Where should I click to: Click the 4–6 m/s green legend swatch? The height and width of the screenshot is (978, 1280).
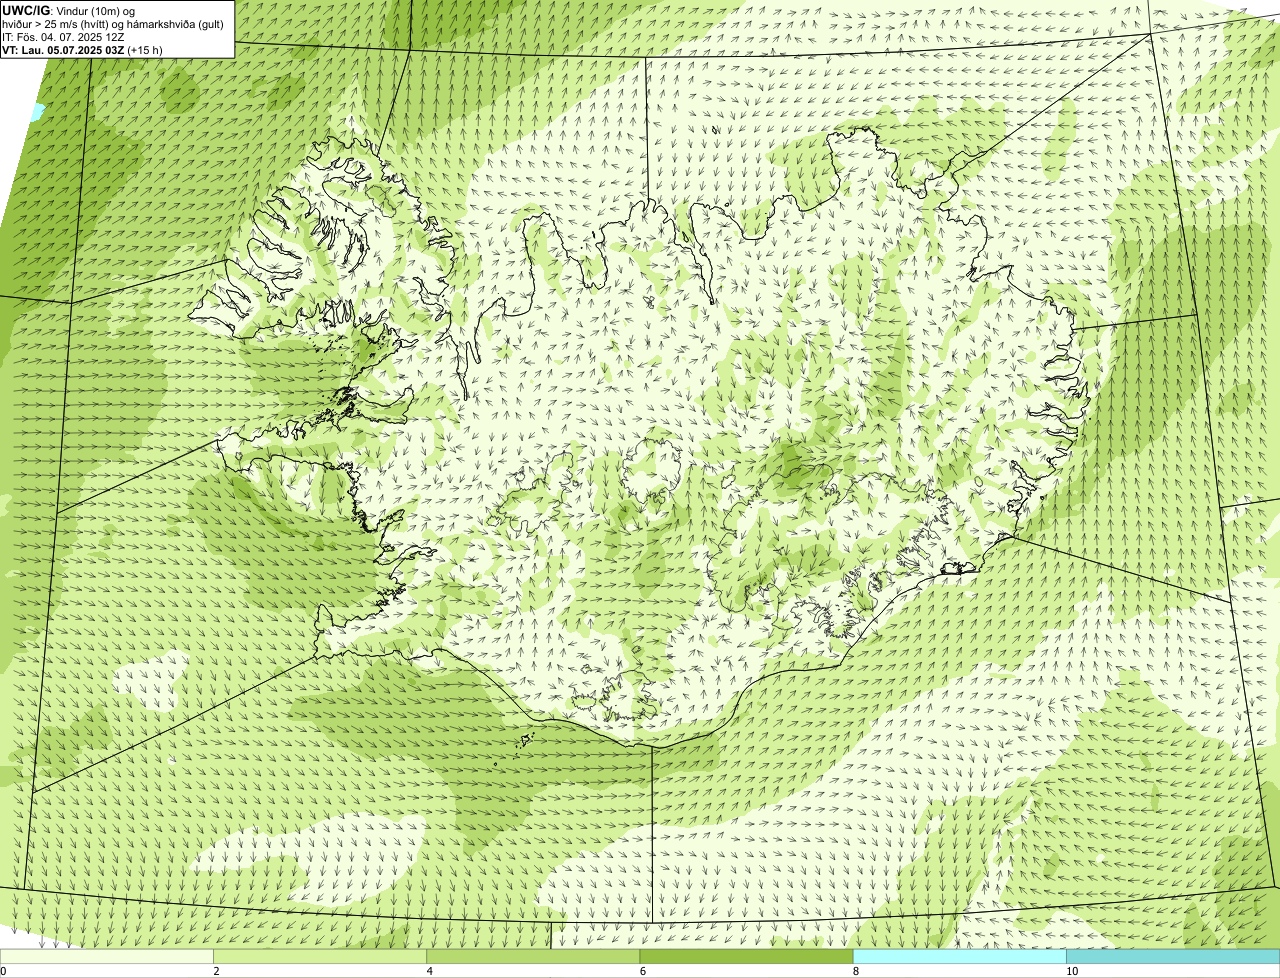click(x=533, y=957)
